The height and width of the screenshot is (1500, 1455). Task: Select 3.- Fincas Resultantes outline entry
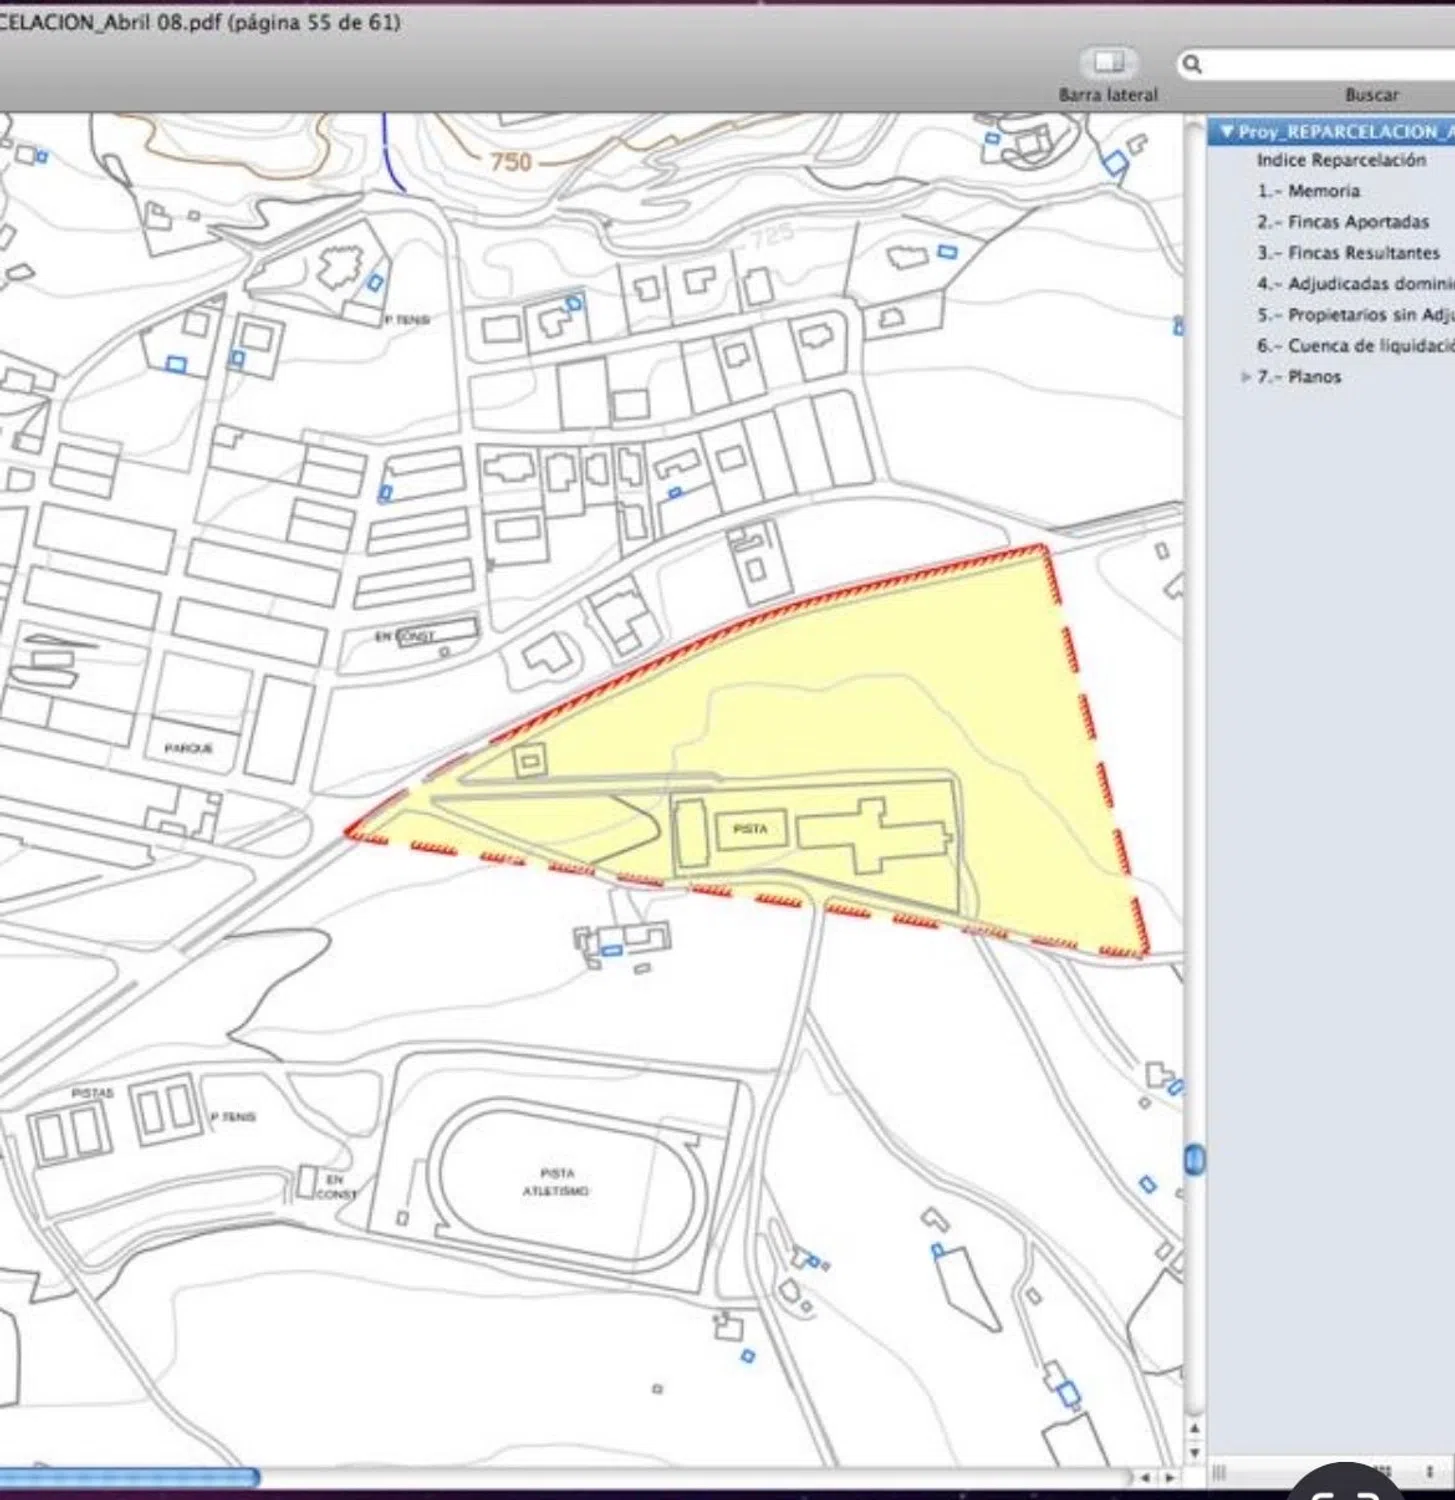pyautogui.click(x=1348, y=253)
